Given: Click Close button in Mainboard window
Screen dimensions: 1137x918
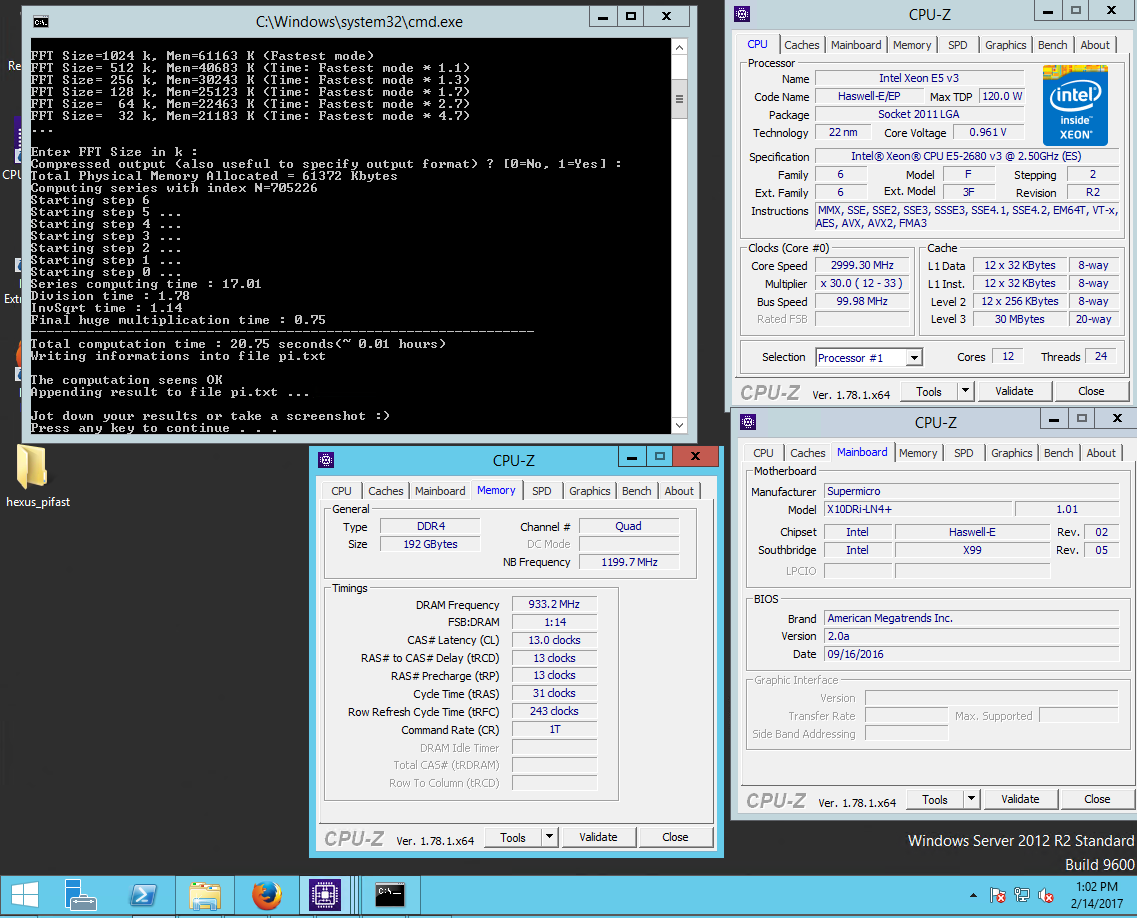Looking at the screenshot, I should point(1096,800).
